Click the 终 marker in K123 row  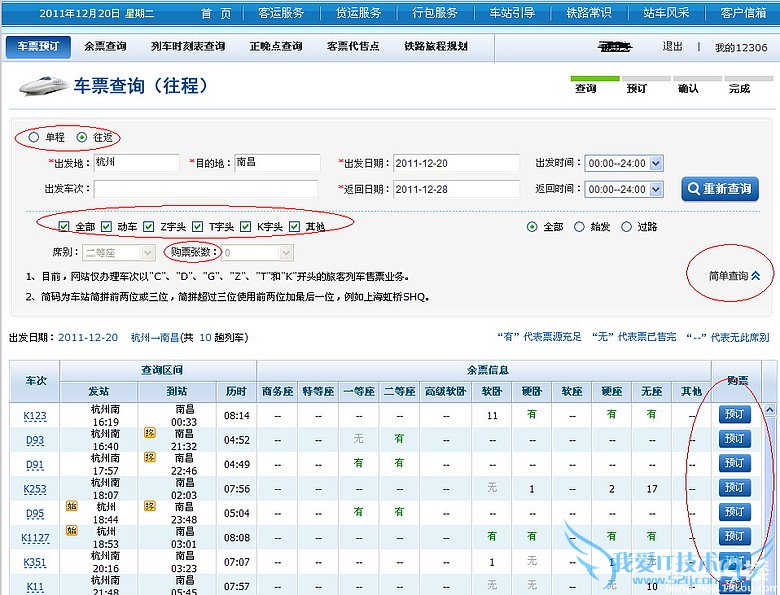[150, 409]
